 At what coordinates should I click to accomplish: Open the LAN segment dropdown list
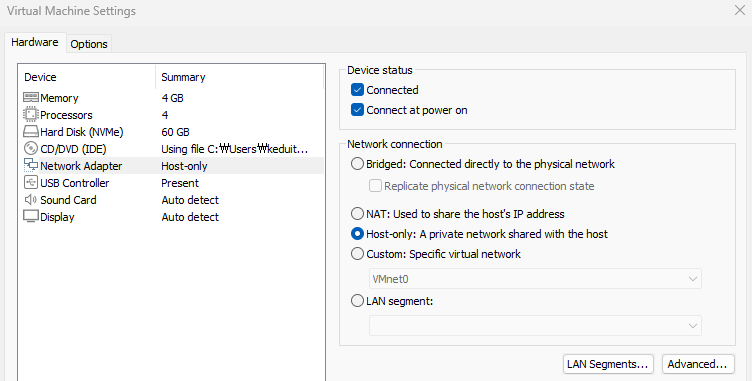535,325
